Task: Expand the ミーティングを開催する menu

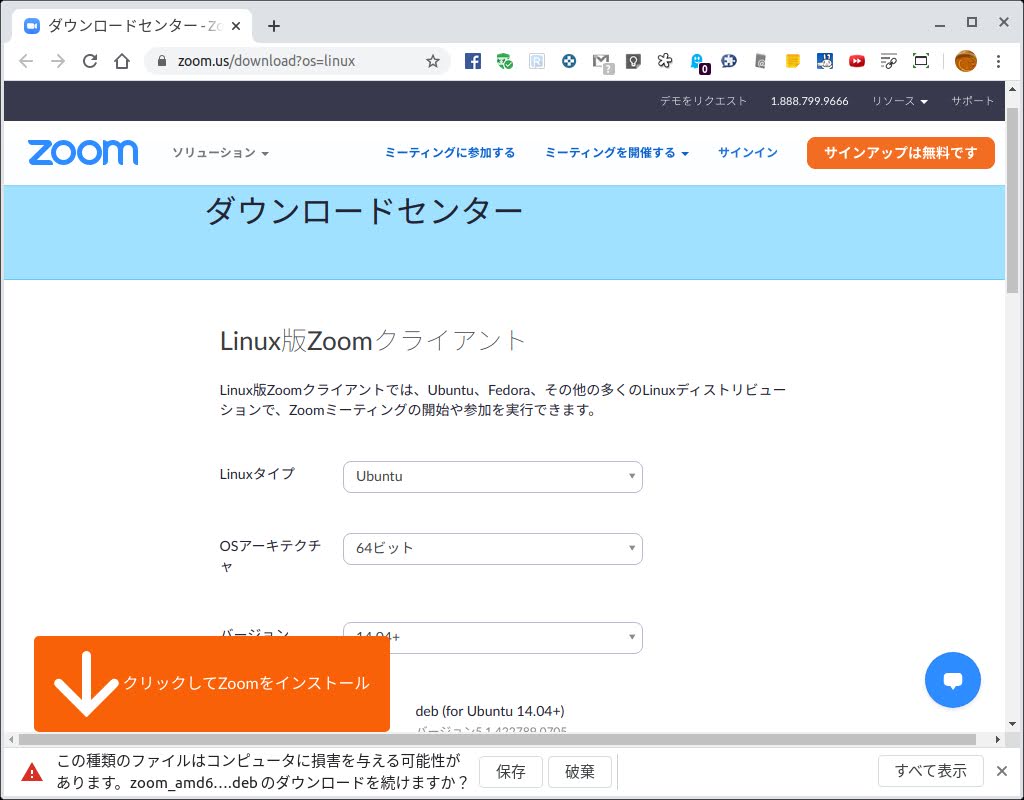Action: pyautogui.click(x=616, y=153)
